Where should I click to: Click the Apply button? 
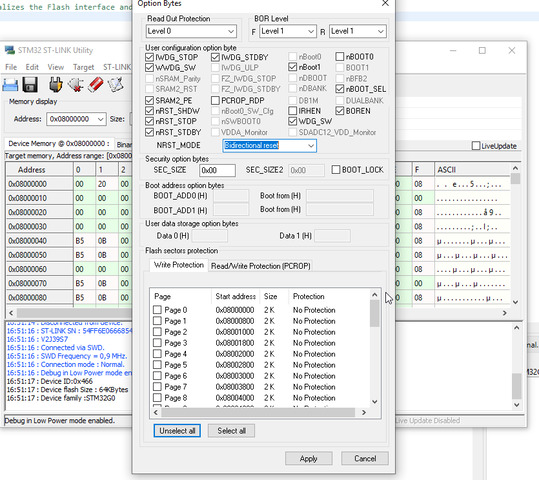308,459
